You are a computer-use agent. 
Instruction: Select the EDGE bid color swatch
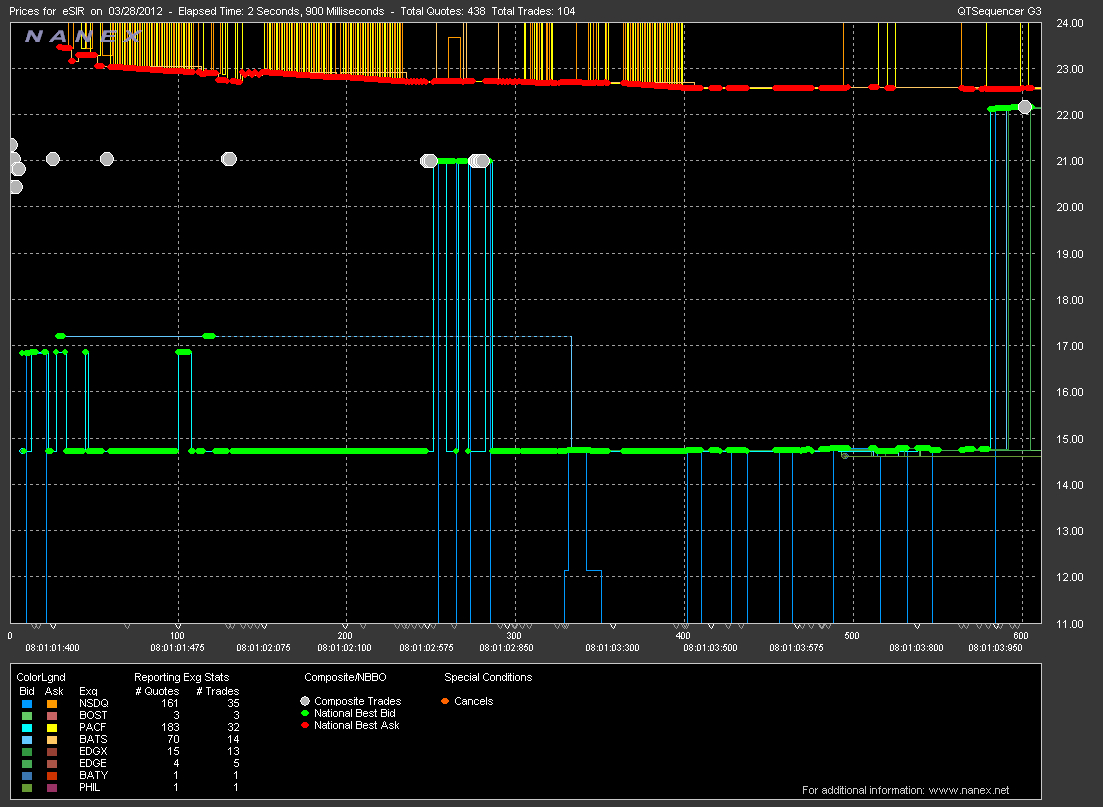click(x=27, y=763)
